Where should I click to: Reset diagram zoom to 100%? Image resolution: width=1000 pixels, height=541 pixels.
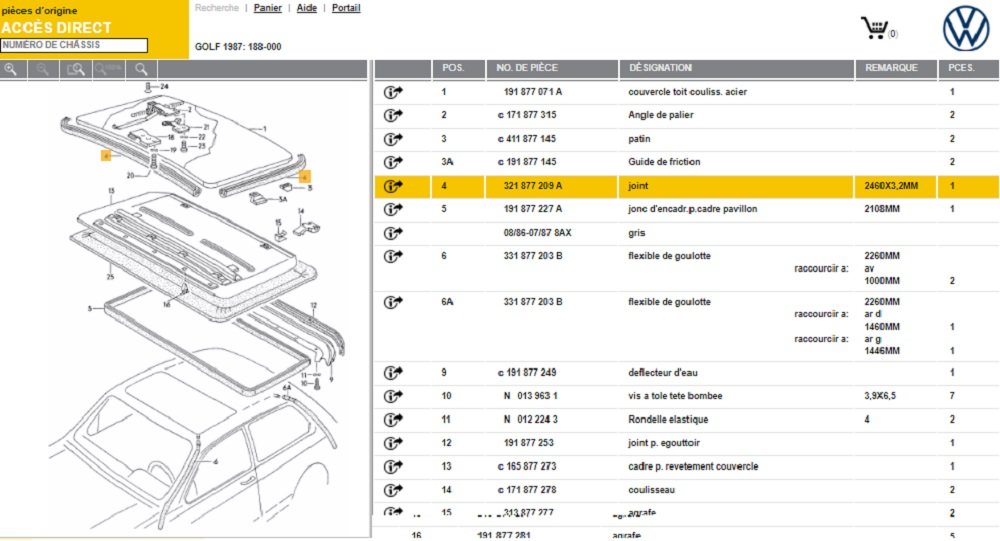[x=108, y=70]
